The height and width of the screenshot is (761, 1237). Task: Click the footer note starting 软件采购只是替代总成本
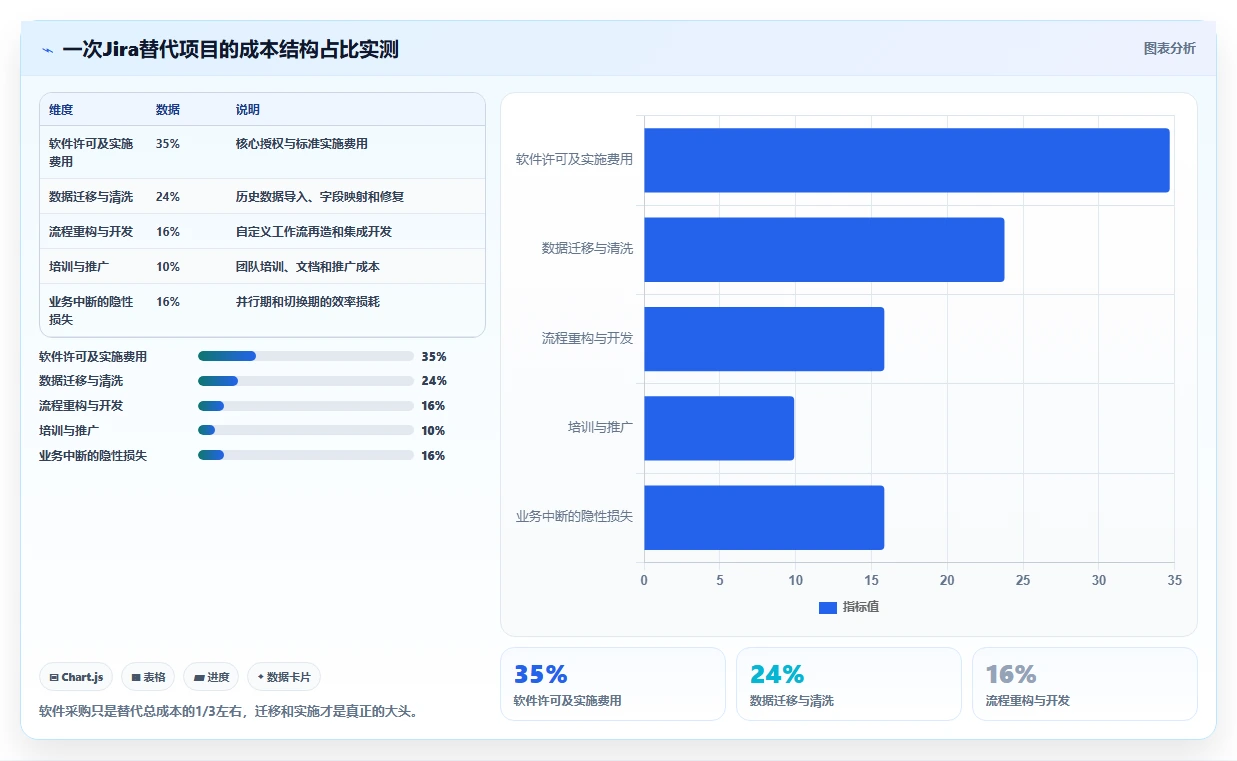tap(230, 712)
